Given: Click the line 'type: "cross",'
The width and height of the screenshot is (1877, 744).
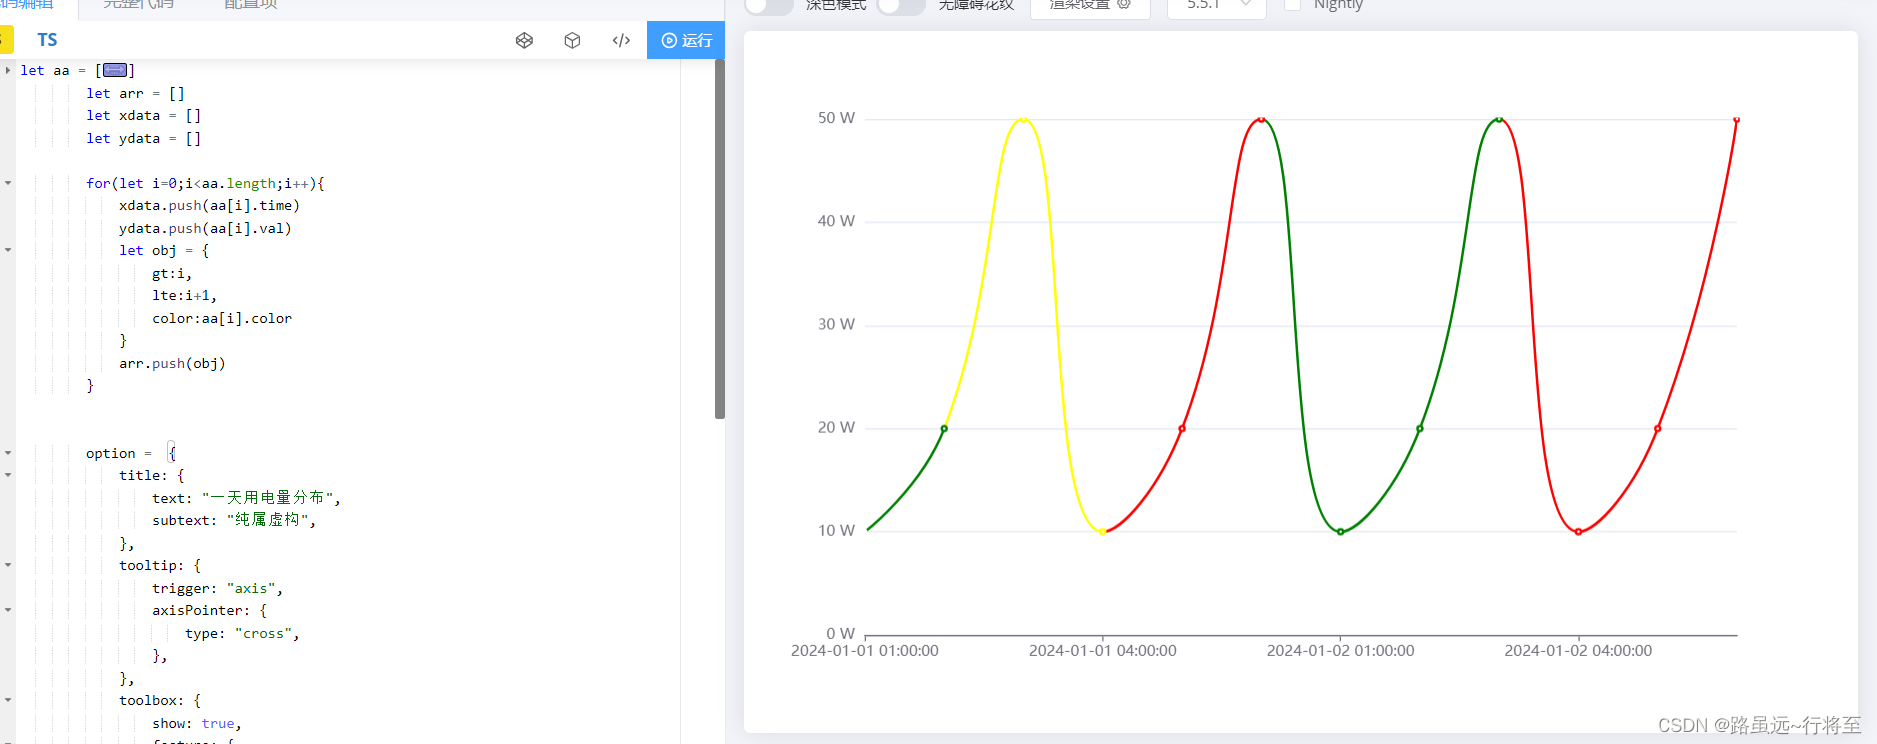Looking at the screenshot, I should coord(242,633).
